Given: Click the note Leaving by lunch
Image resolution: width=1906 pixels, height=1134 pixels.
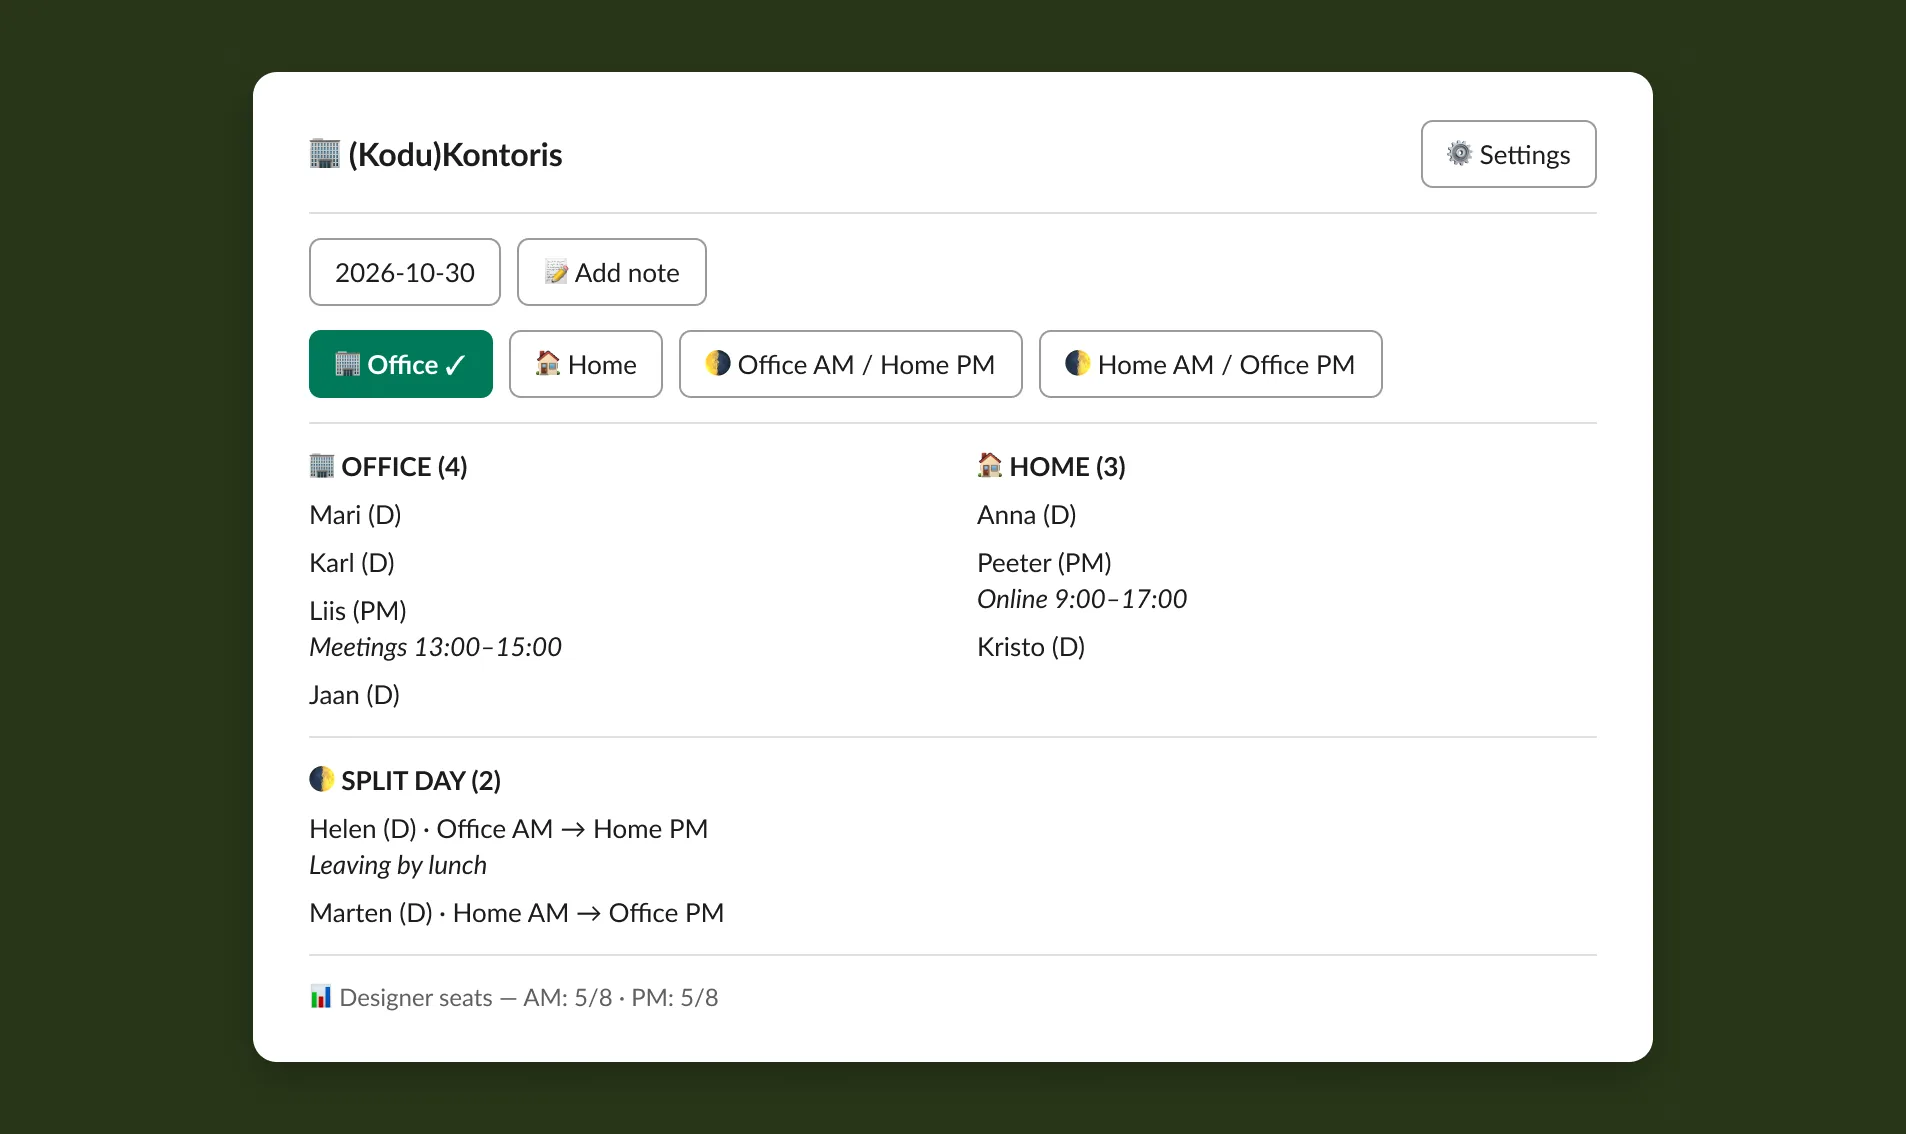Looking at the screenshot, I should (398, 865).
